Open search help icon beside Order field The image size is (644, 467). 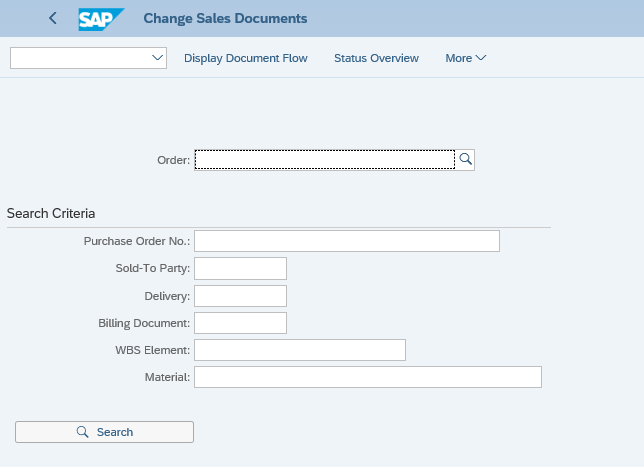coord(465,160)
